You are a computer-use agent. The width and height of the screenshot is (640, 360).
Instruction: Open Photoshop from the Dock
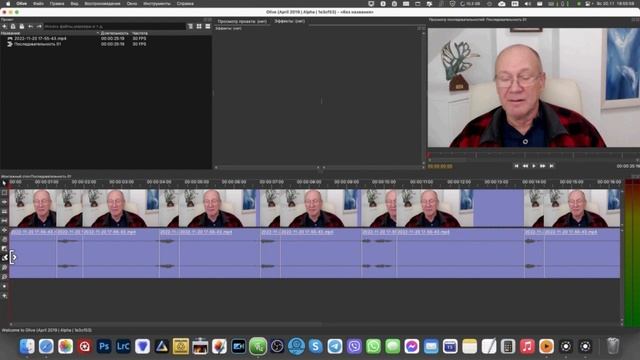[x=104, y=346]
